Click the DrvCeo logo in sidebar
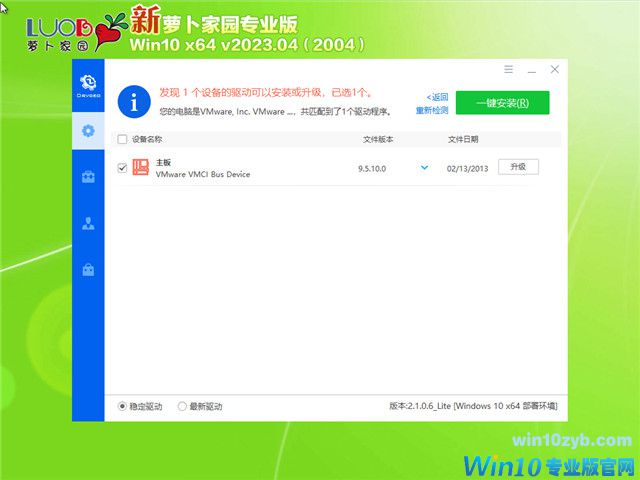Viewport: 640px width, 480px height. 88,83
